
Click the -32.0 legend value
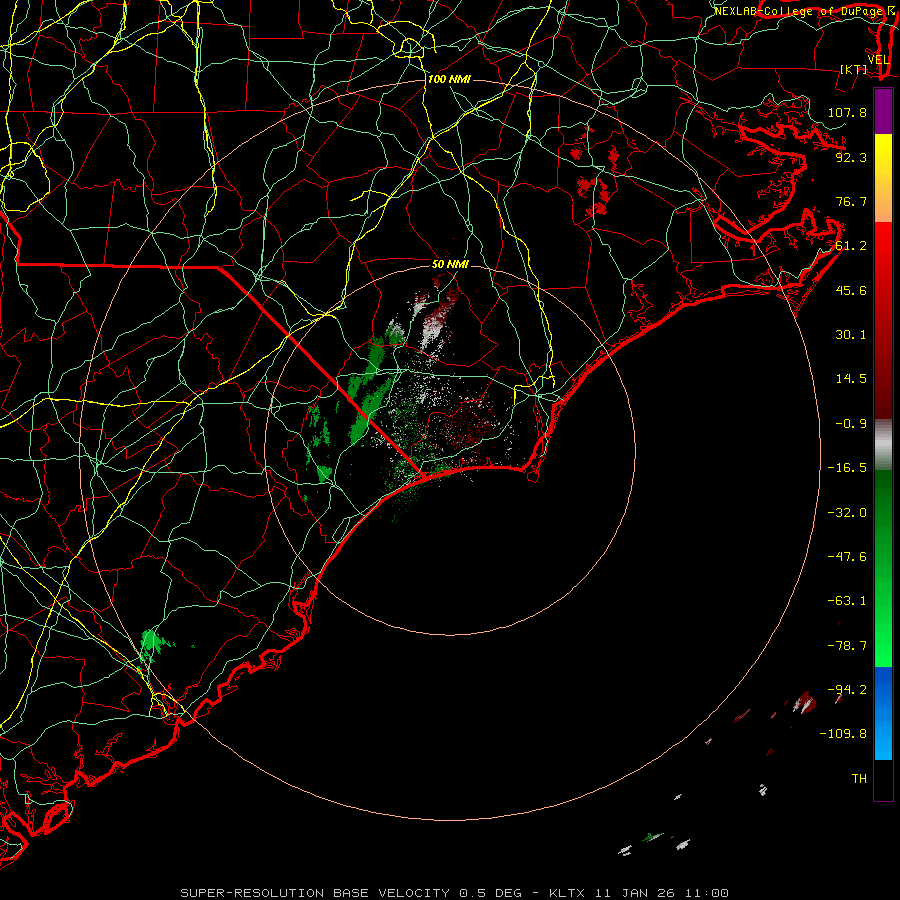coord(847,513)
